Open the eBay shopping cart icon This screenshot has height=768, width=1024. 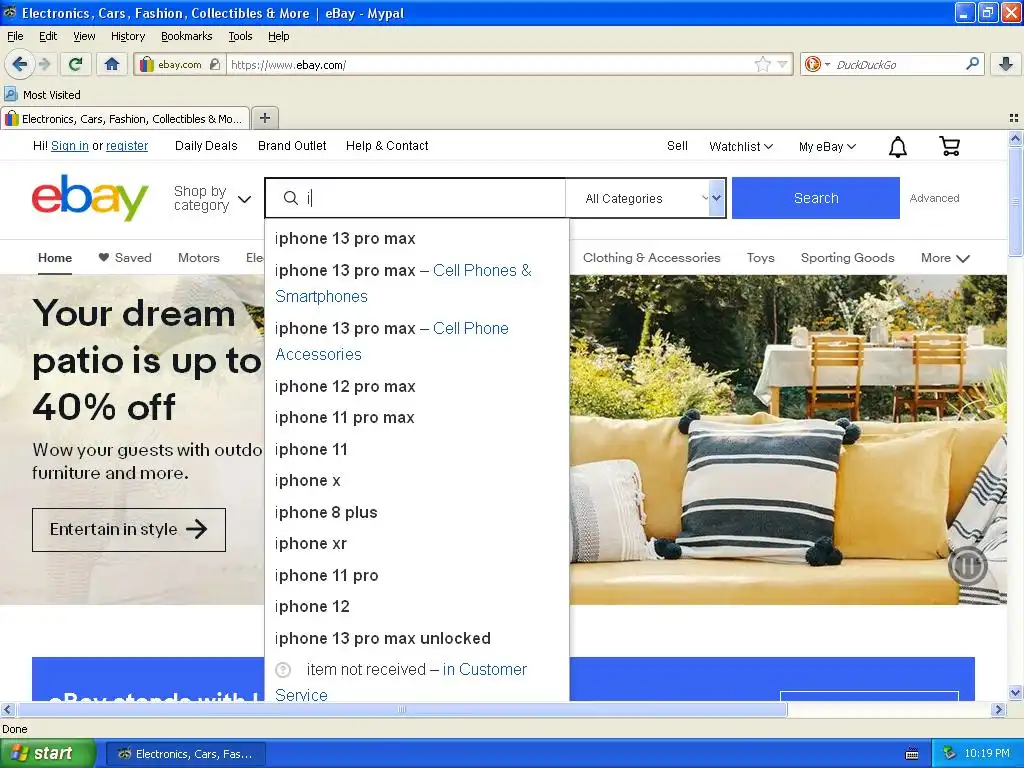[950, 146]
